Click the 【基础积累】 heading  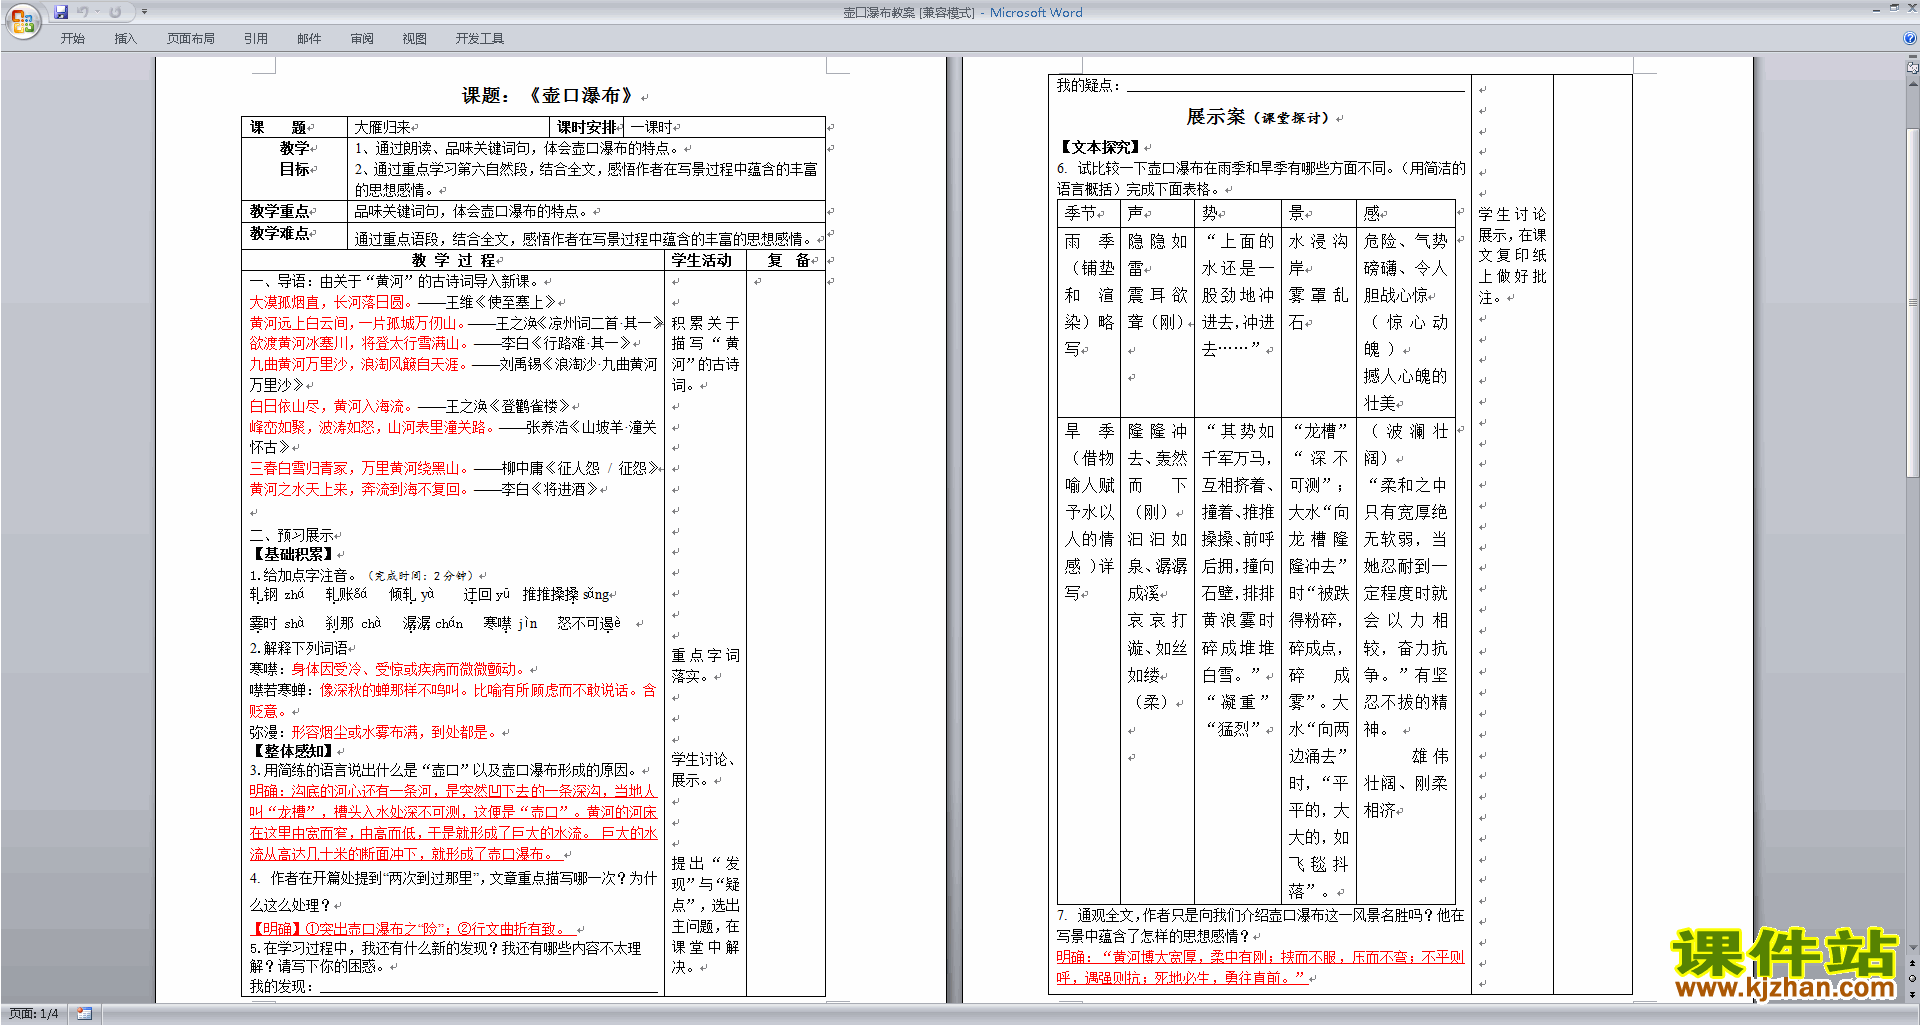(293, 554)
